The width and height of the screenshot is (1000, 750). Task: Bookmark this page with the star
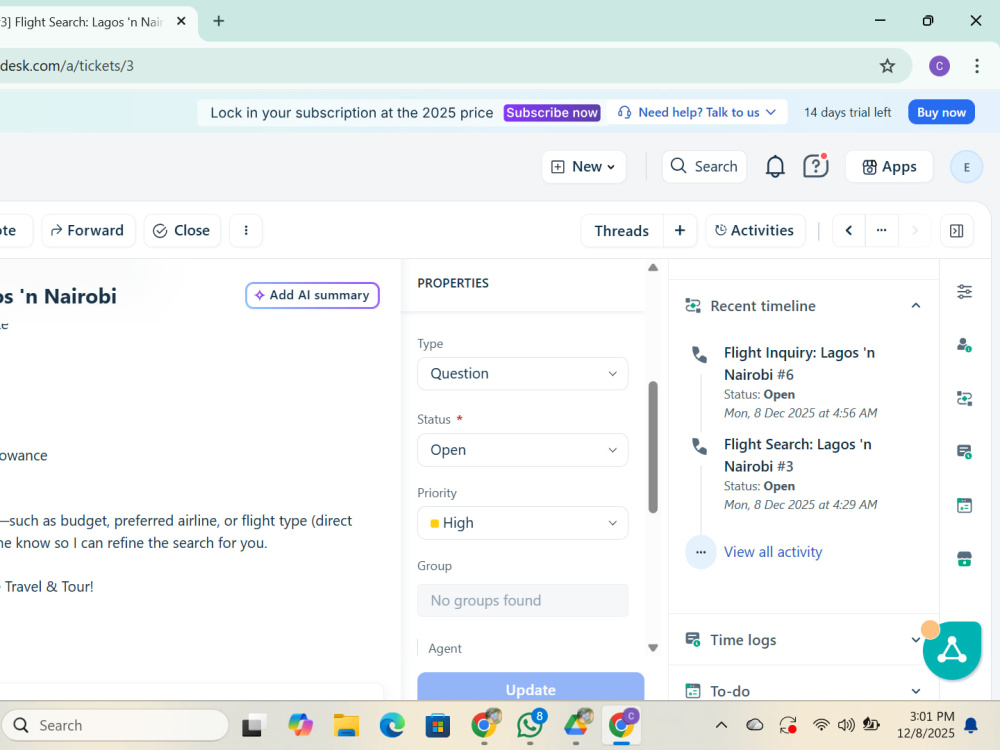click(x=887, y=66)
